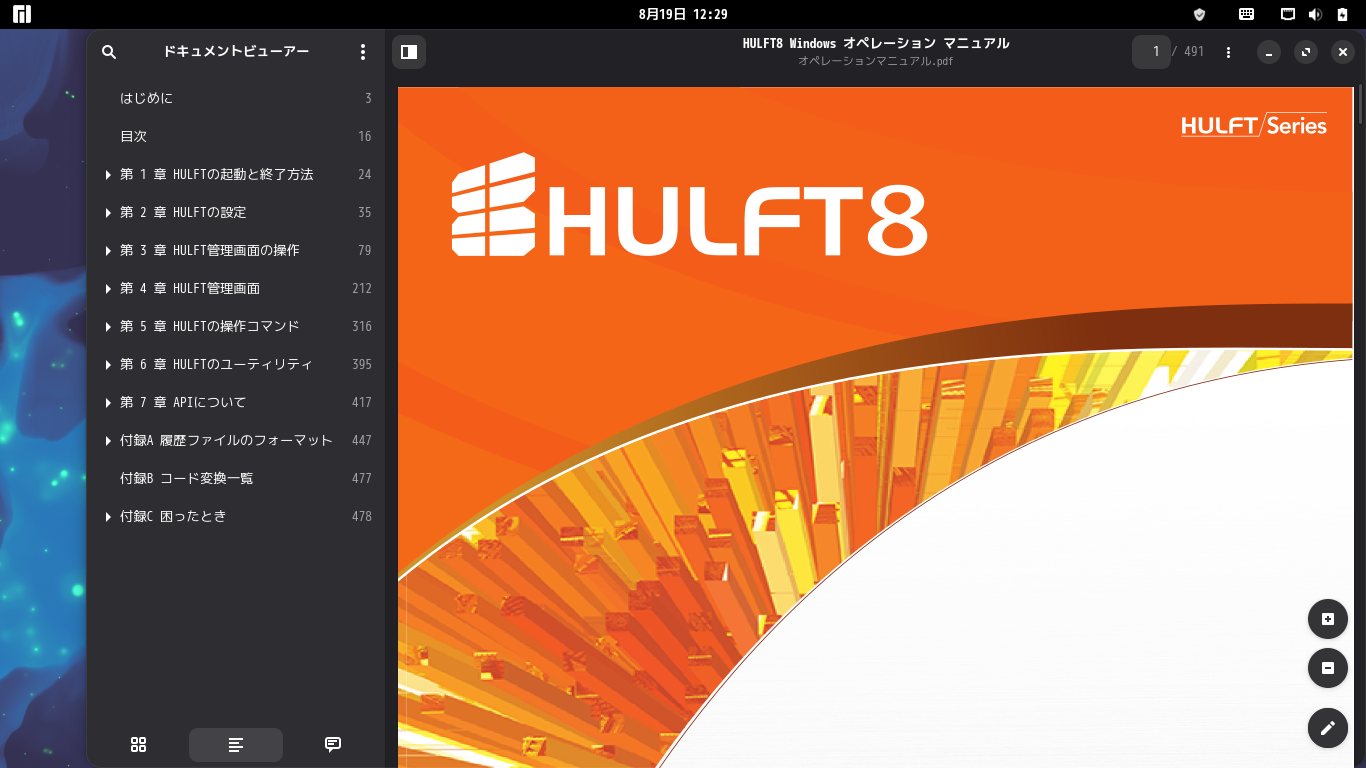Click the HULFT8 cover page image

(x=875, y=427)
